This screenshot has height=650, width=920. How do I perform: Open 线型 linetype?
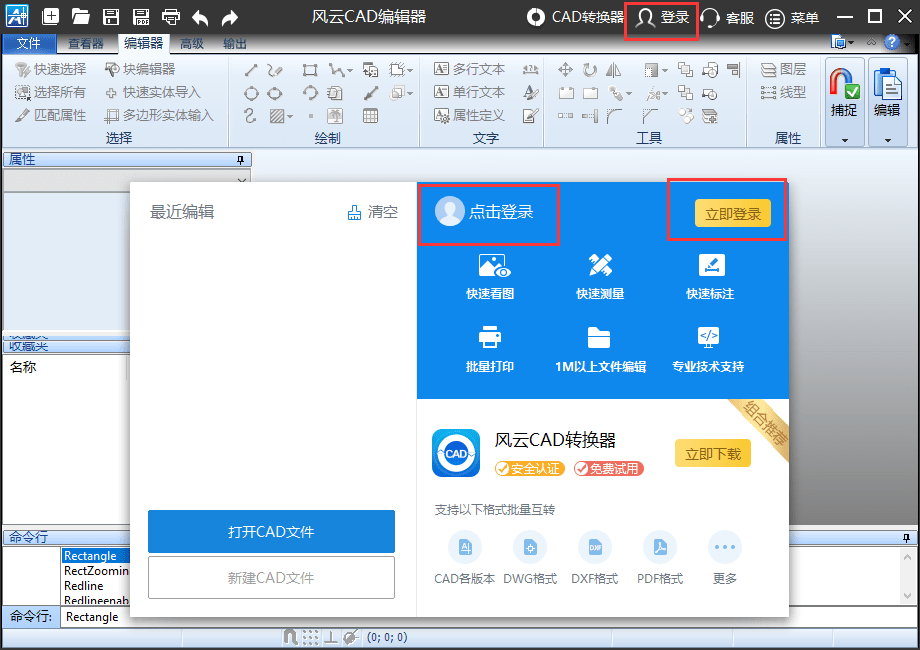tap(783, 92)
